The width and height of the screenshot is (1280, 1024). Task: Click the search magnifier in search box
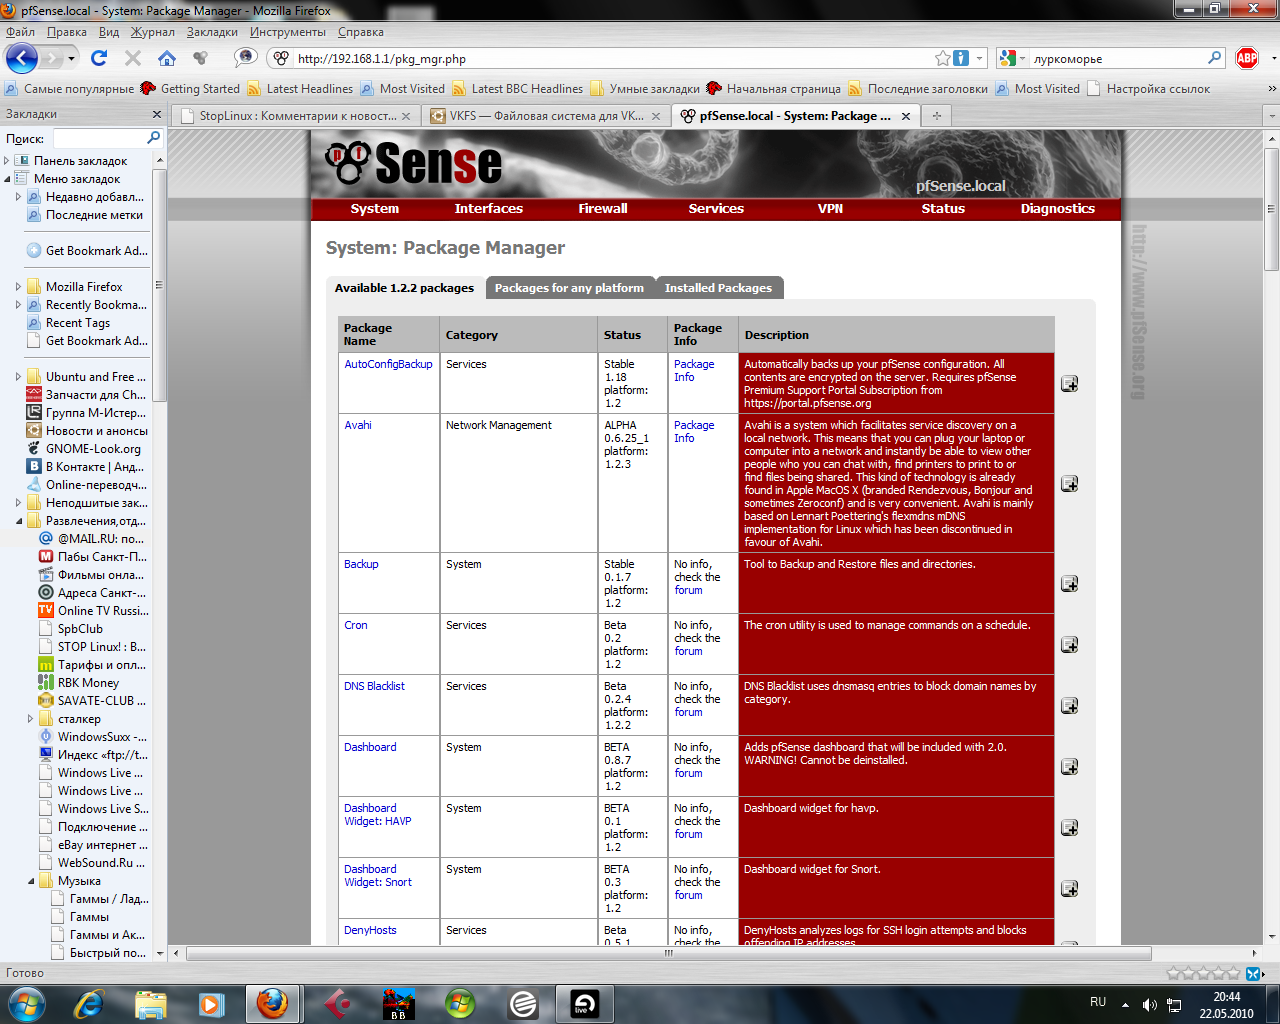coord(1214,58)
